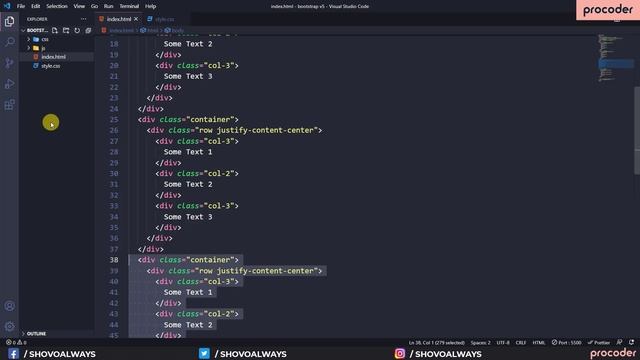Click the Port : 5500 live server item
Viewport: 640px width, 360px height.
(567, 342)
